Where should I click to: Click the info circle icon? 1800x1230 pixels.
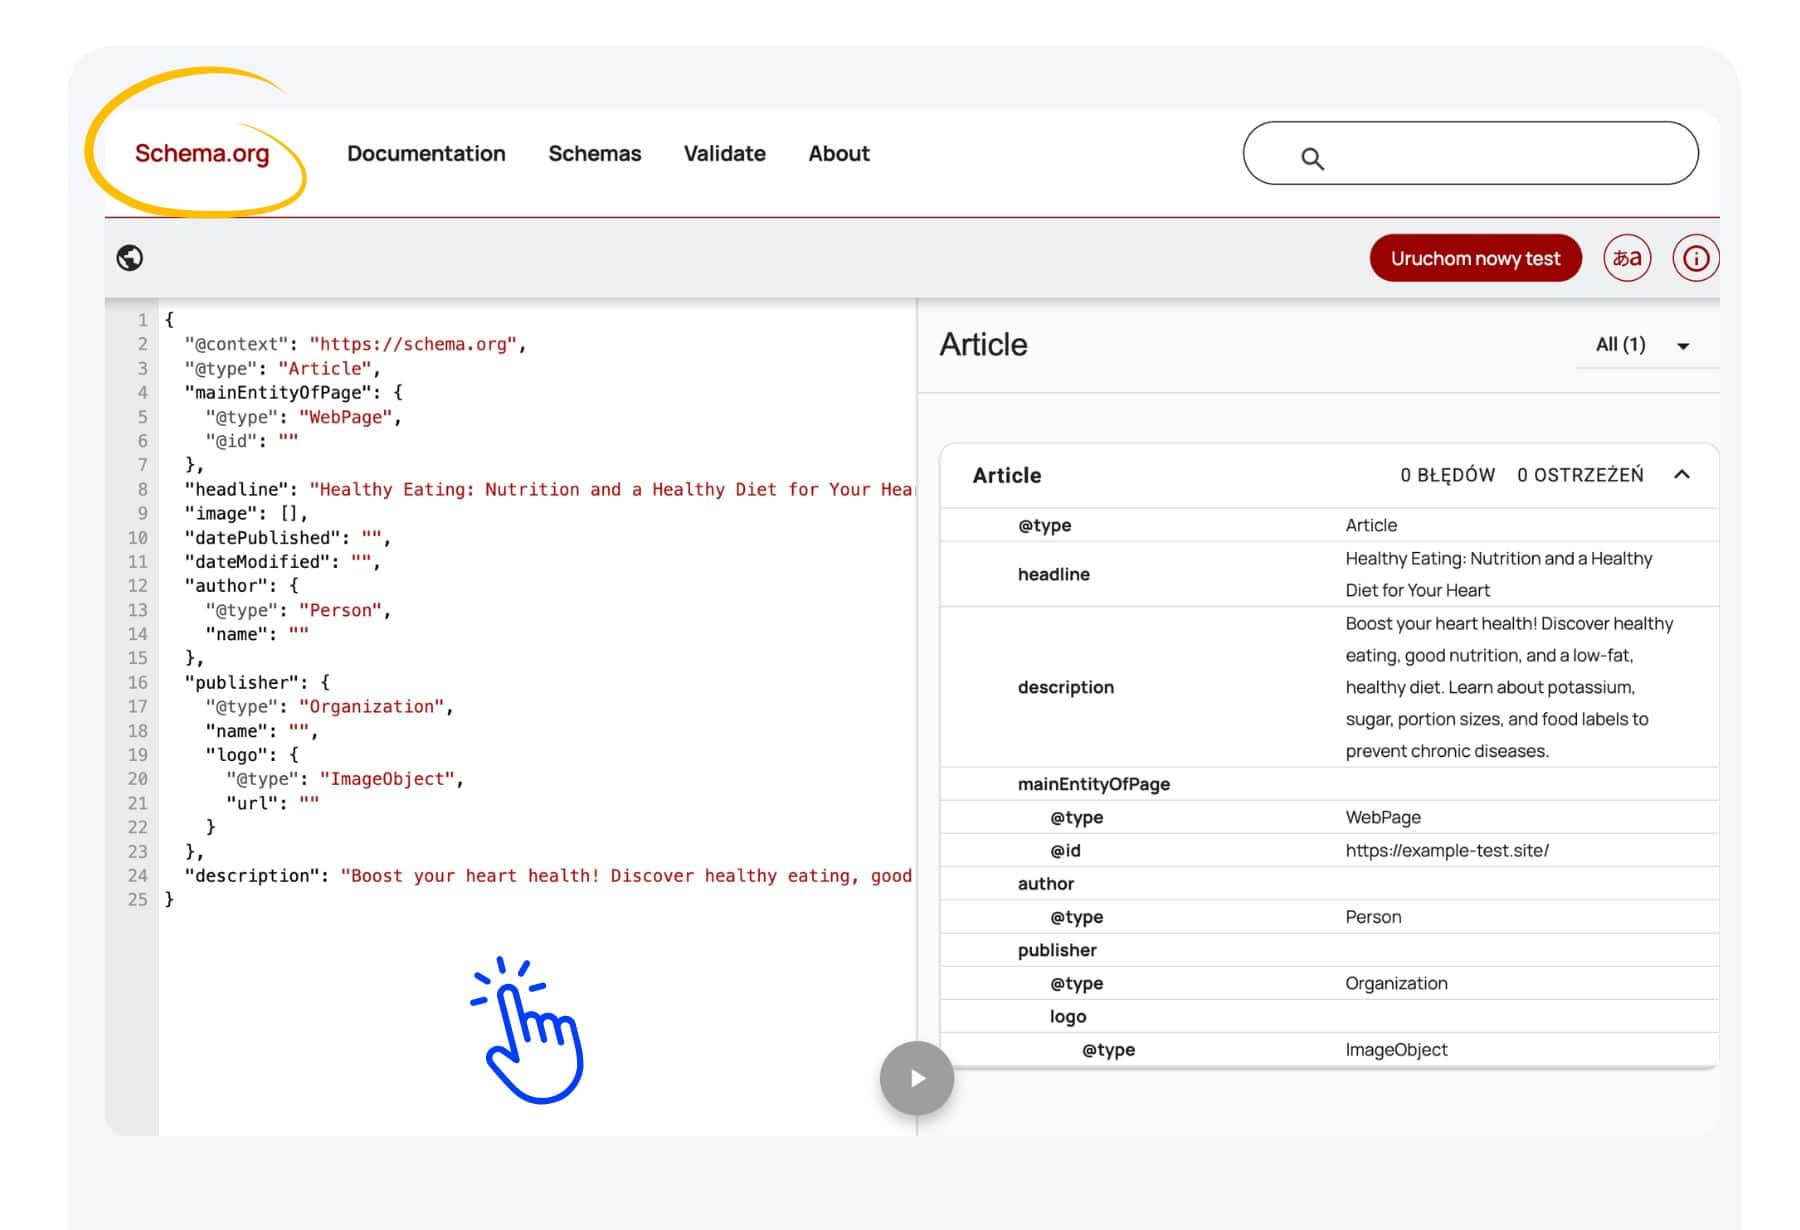(x=1695, y=258)
